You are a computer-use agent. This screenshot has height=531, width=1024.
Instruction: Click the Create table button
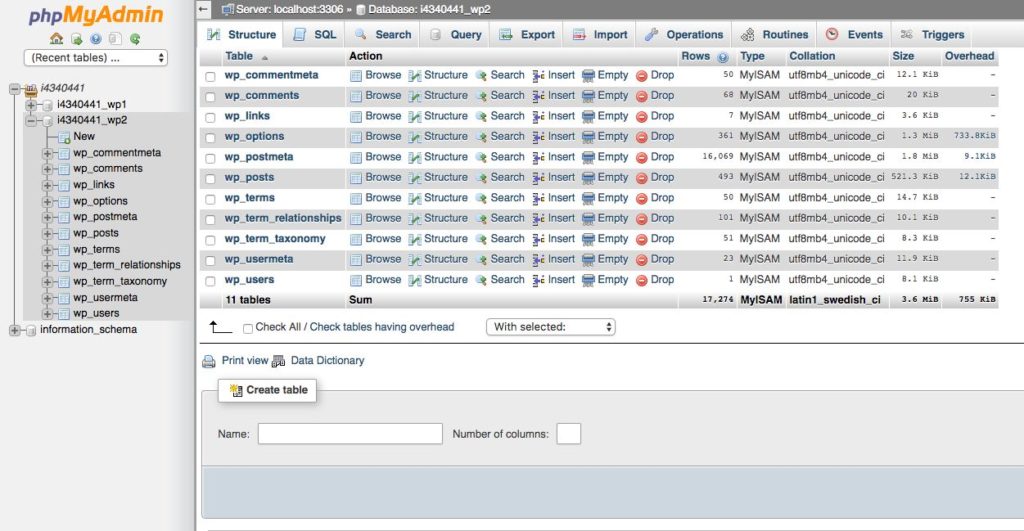(x=268, y=390)
